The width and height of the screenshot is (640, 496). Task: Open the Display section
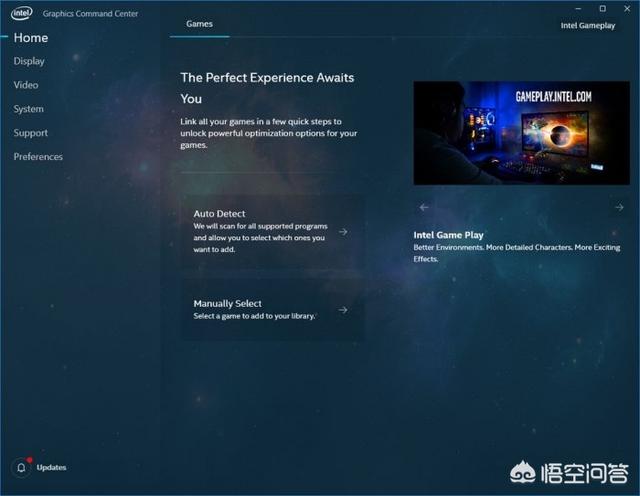[x=29, y=61]
